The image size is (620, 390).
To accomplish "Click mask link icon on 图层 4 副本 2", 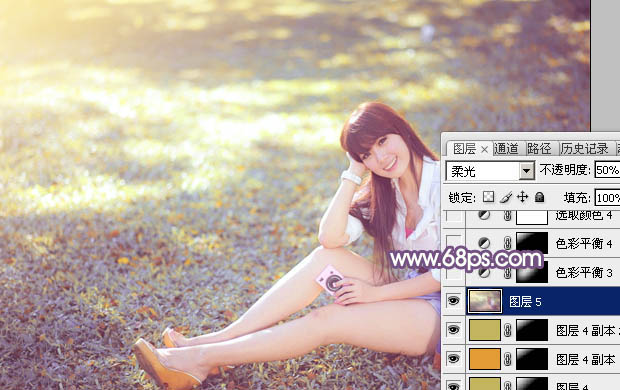I will [x=508, y=330].
